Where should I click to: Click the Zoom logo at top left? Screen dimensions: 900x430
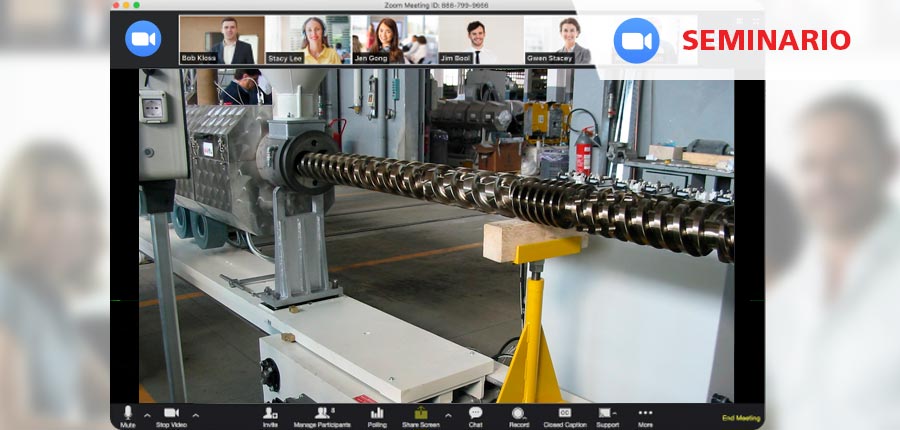tap(143, 39)
